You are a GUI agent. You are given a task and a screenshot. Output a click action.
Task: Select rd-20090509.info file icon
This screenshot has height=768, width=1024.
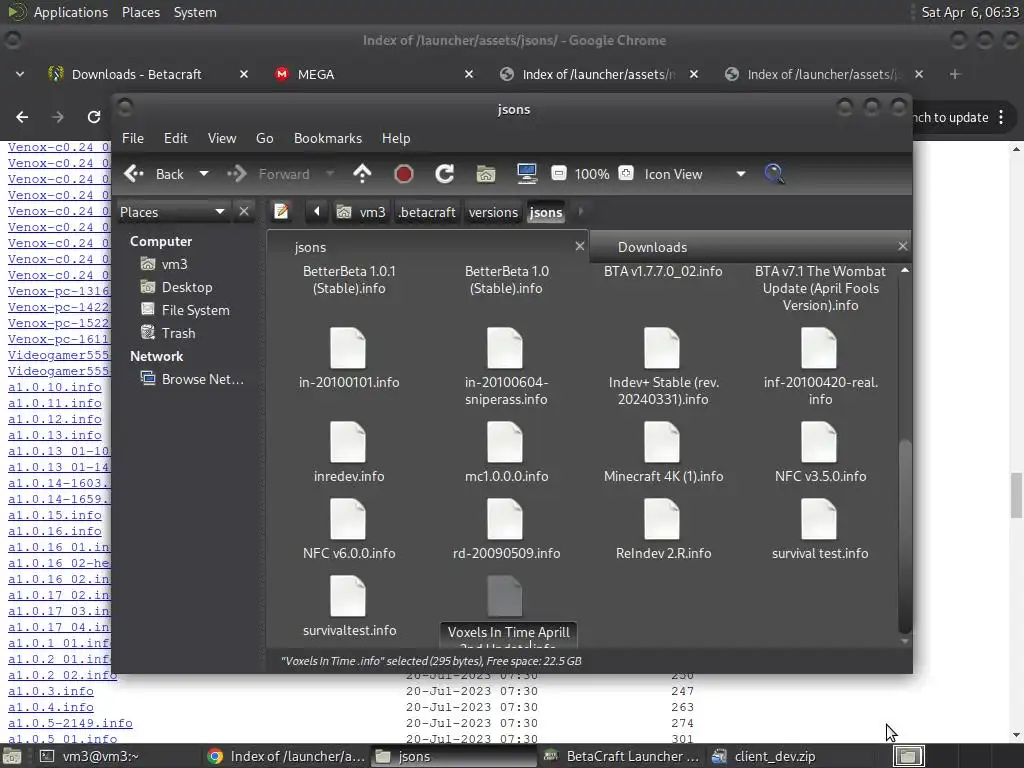[x=505, y=519]
